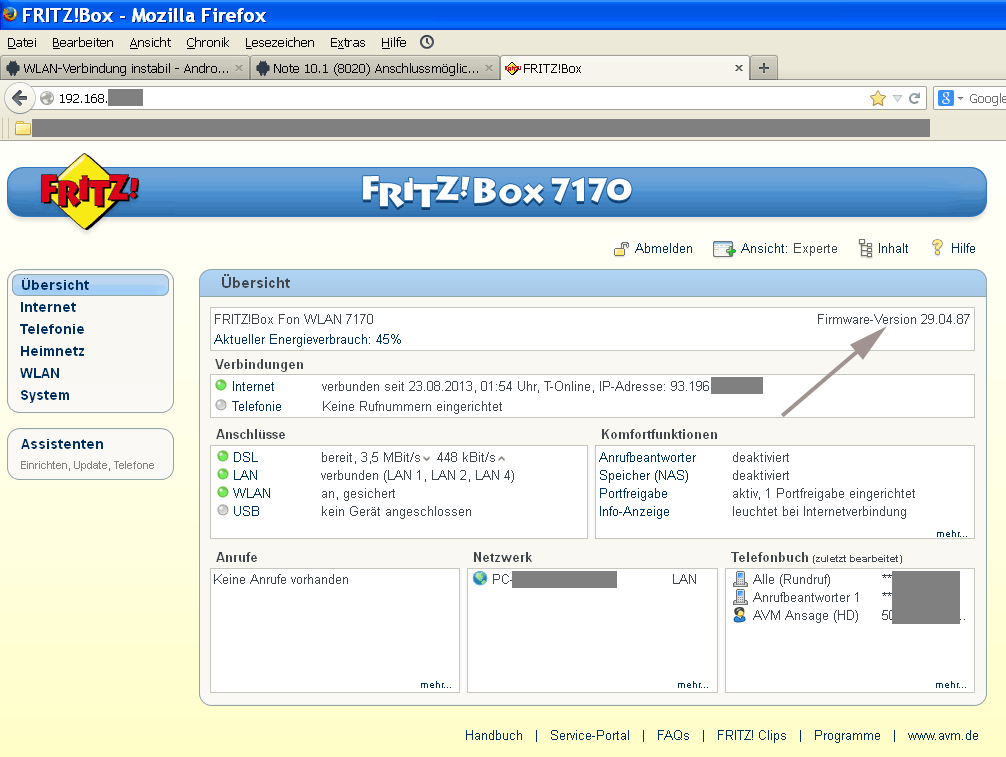This screenshot has height=757, width=1006.
Task: Click the Firefox back arrow button
Action: [19, 98]
